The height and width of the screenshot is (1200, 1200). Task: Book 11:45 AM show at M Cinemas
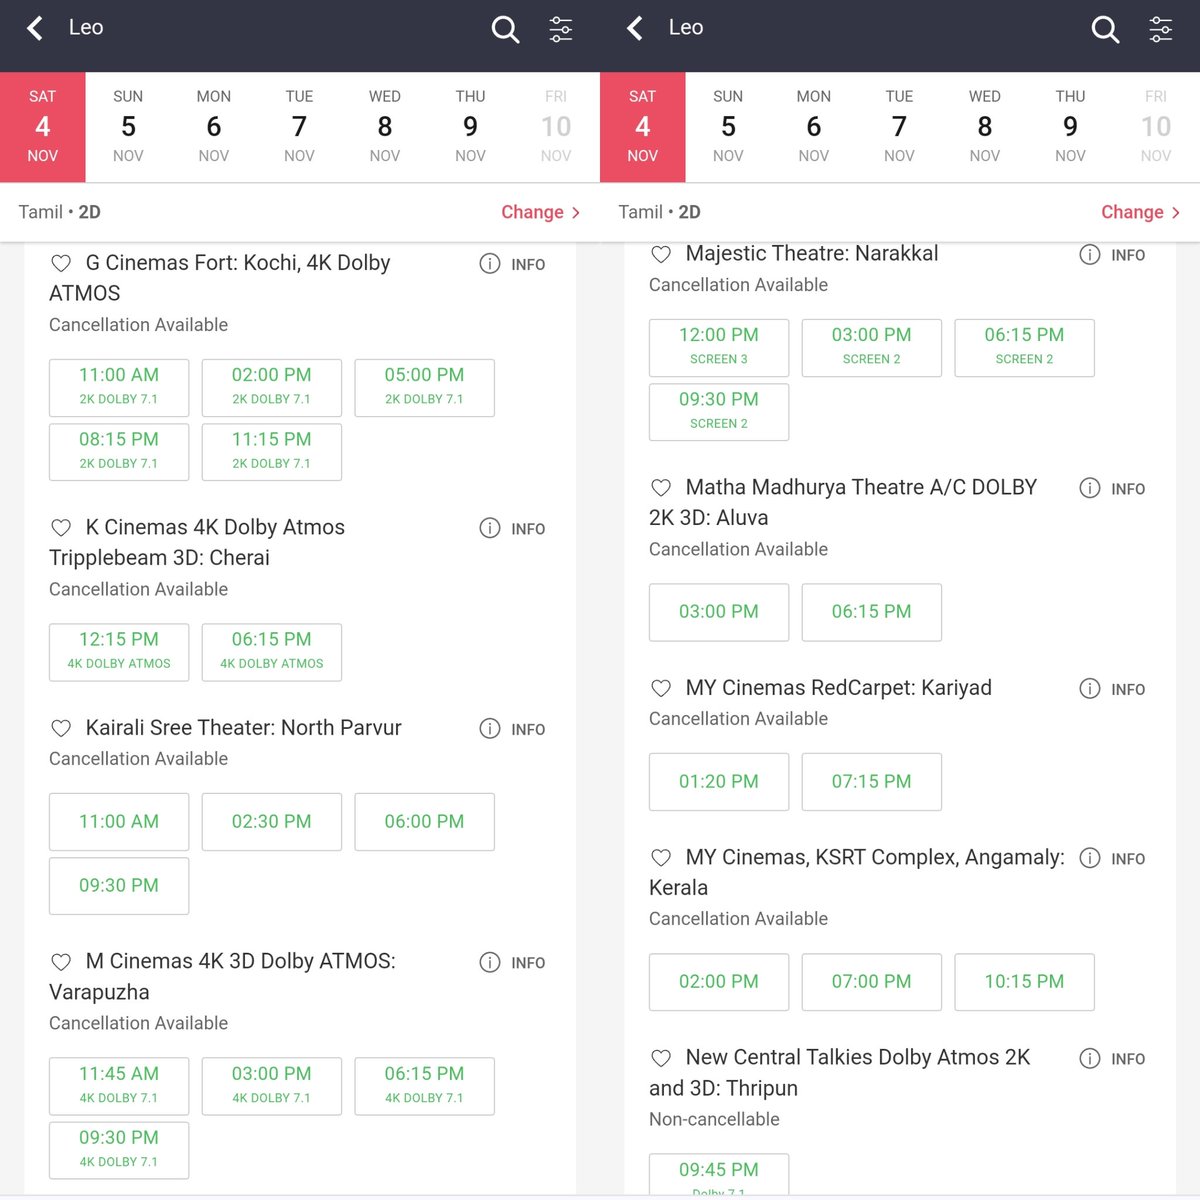click(x=119, y=1086)
